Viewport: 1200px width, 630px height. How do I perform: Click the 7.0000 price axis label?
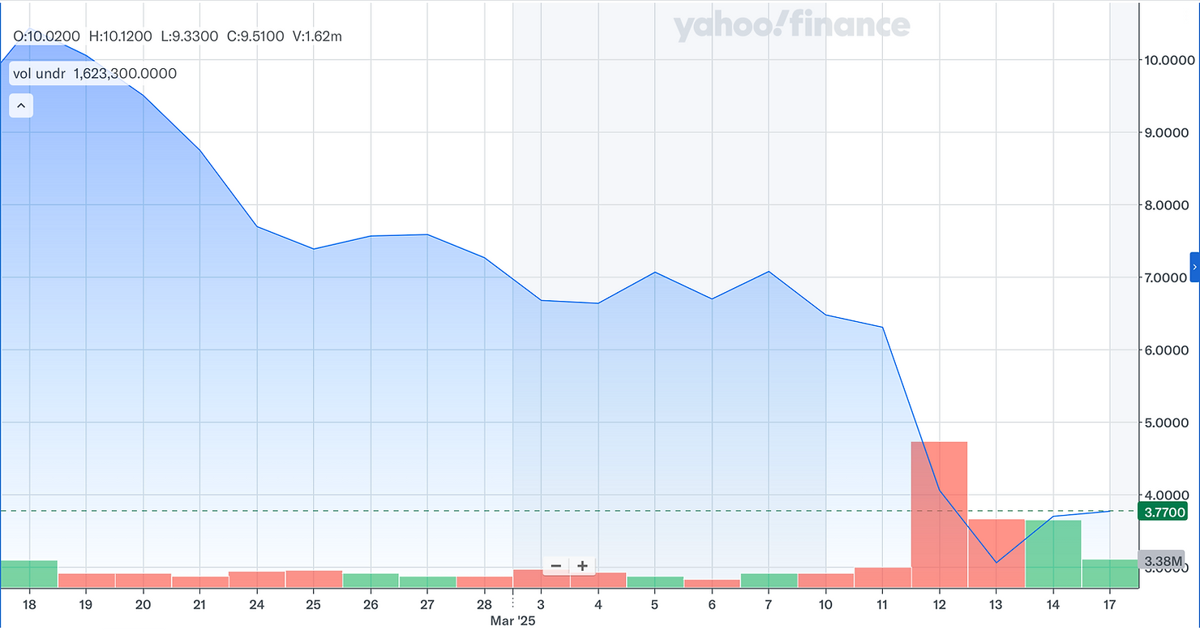pyautogui.click(x=1169, y=277)
